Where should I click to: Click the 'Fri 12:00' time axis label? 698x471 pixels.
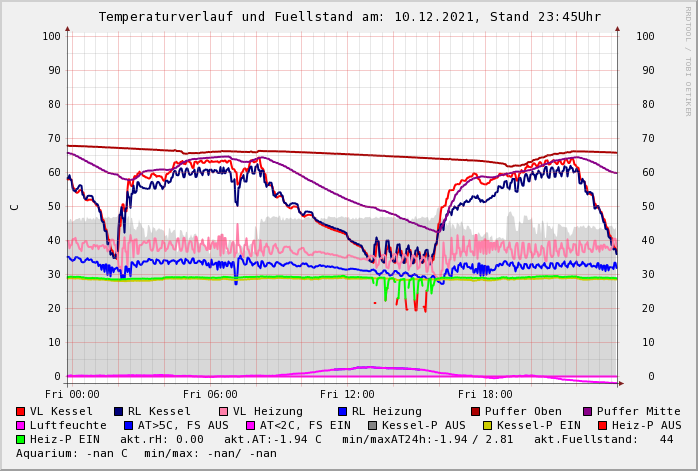pos(347,394)
